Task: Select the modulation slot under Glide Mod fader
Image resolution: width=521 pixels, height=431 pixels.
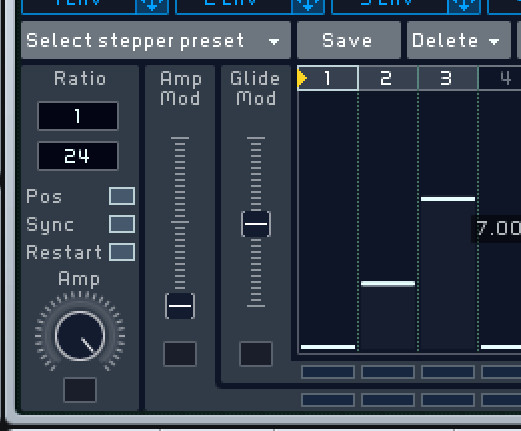Action: coord(256,354)
